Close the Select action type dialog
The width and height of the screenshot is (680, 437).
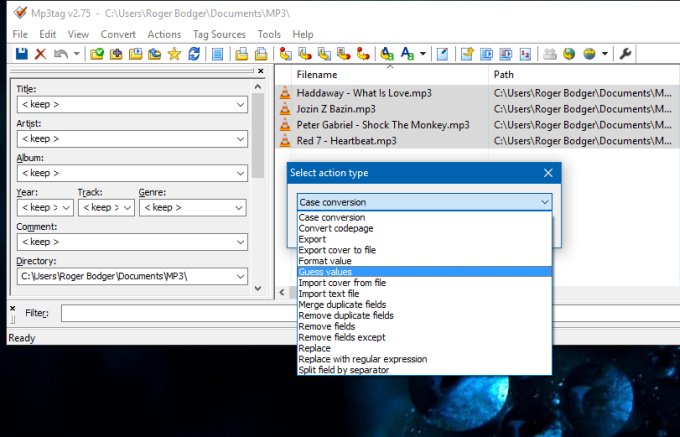pyautogui.click(x=548, y=173)
